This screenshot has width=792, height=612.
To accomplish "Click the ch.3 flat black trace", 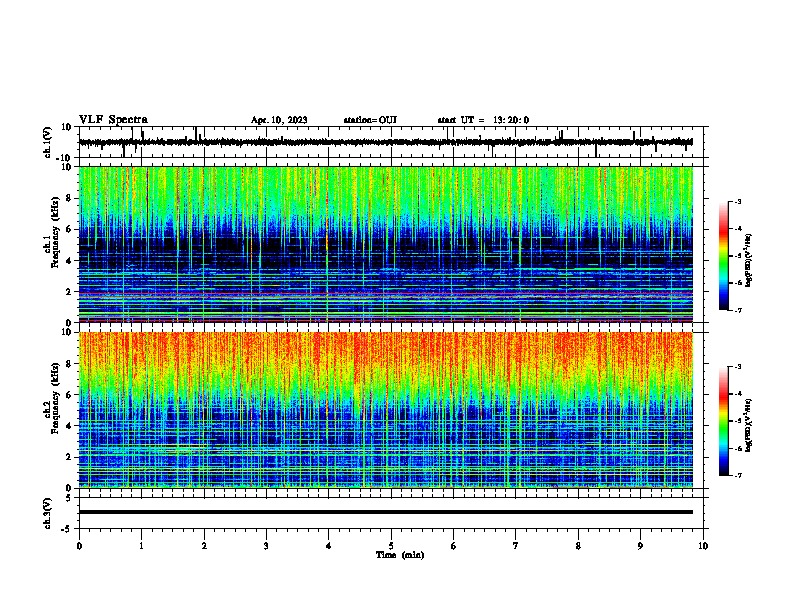I will pos(385,512).
